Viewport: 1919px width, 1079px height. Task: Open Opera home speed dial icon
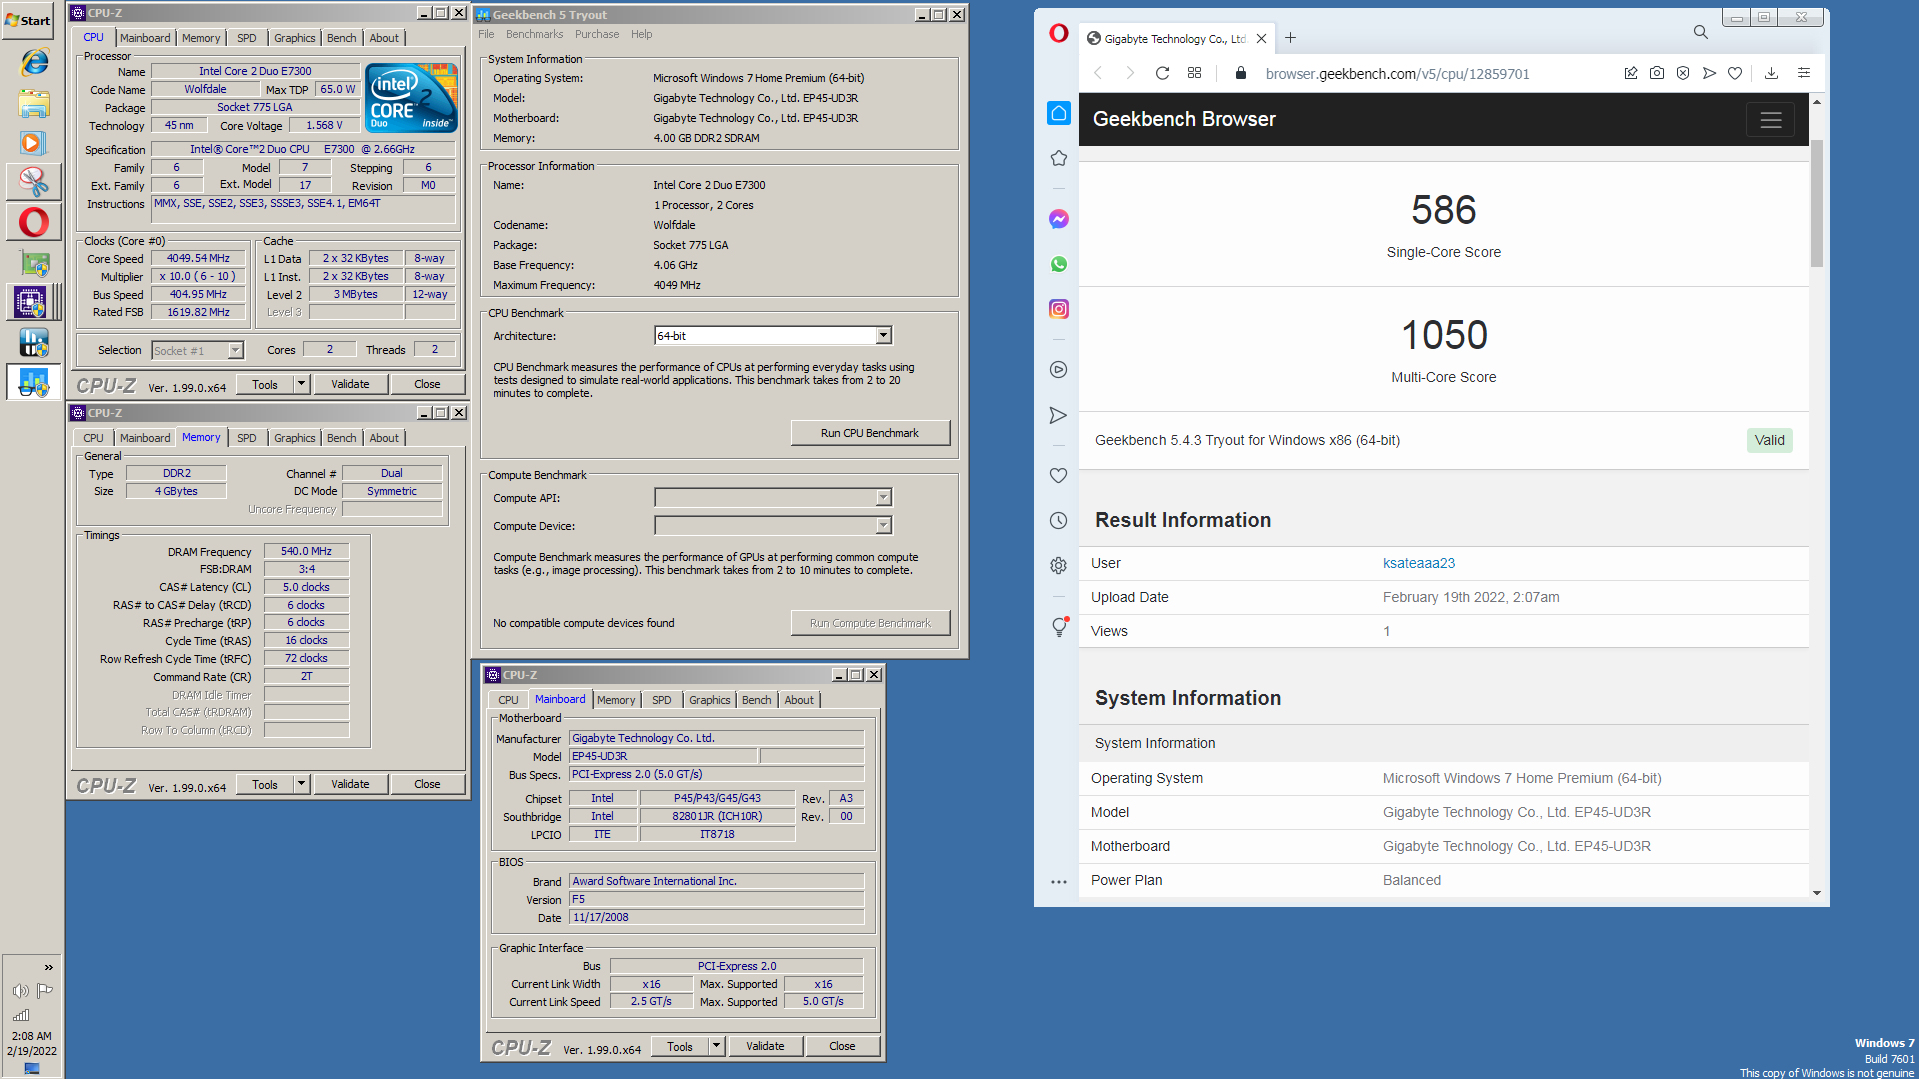point(1058,113)
